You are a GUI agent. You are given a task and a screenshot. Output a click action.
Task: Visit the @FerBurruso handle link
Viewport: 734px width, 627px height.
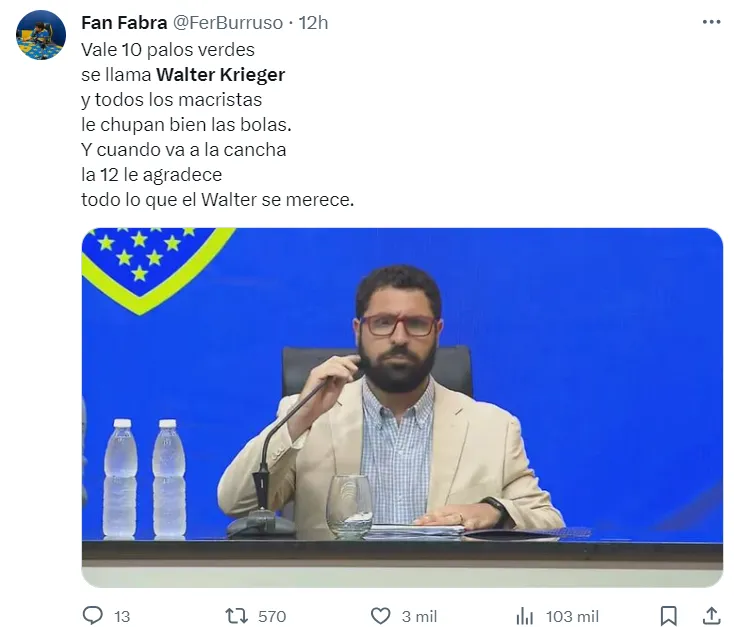coord(229,22)
